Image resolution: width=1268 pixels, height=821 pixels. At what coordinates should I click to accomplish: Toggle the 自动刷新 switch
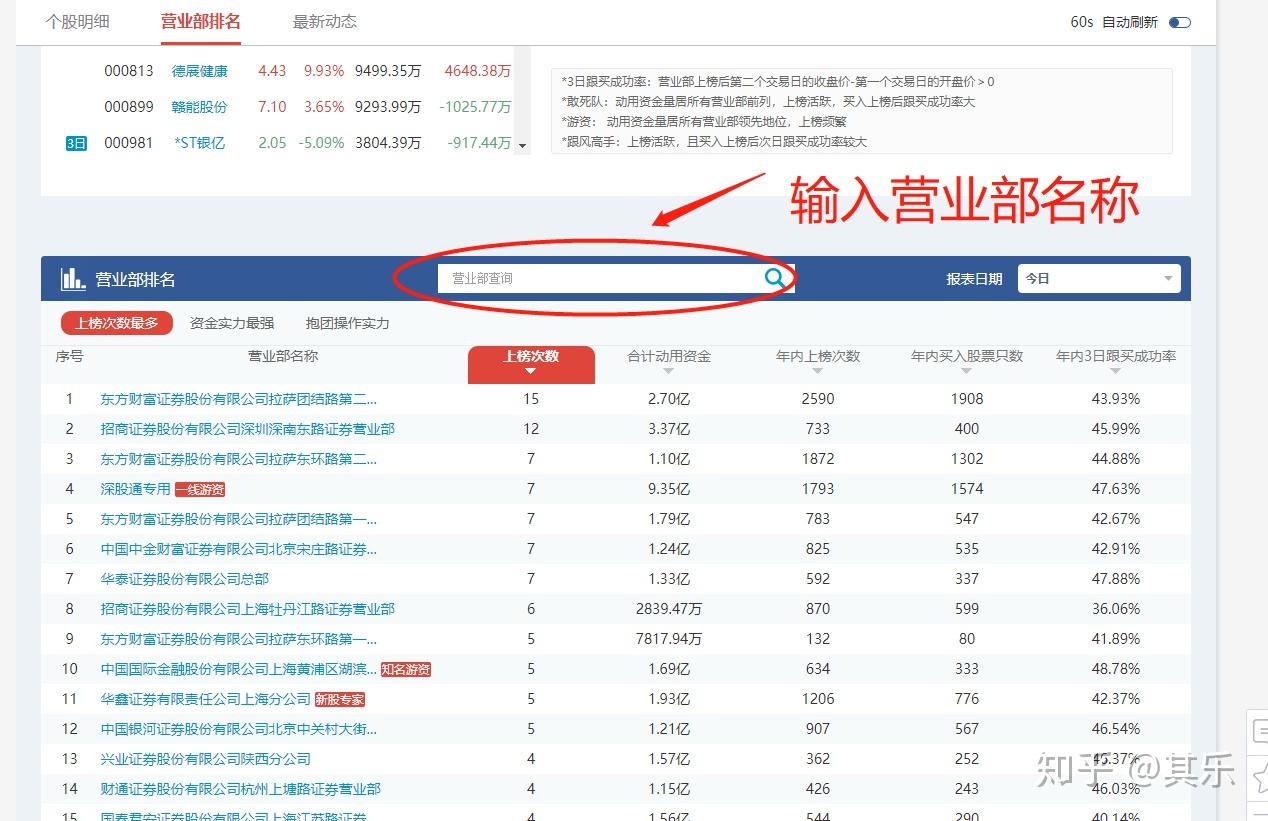(x=1180, y=22)
